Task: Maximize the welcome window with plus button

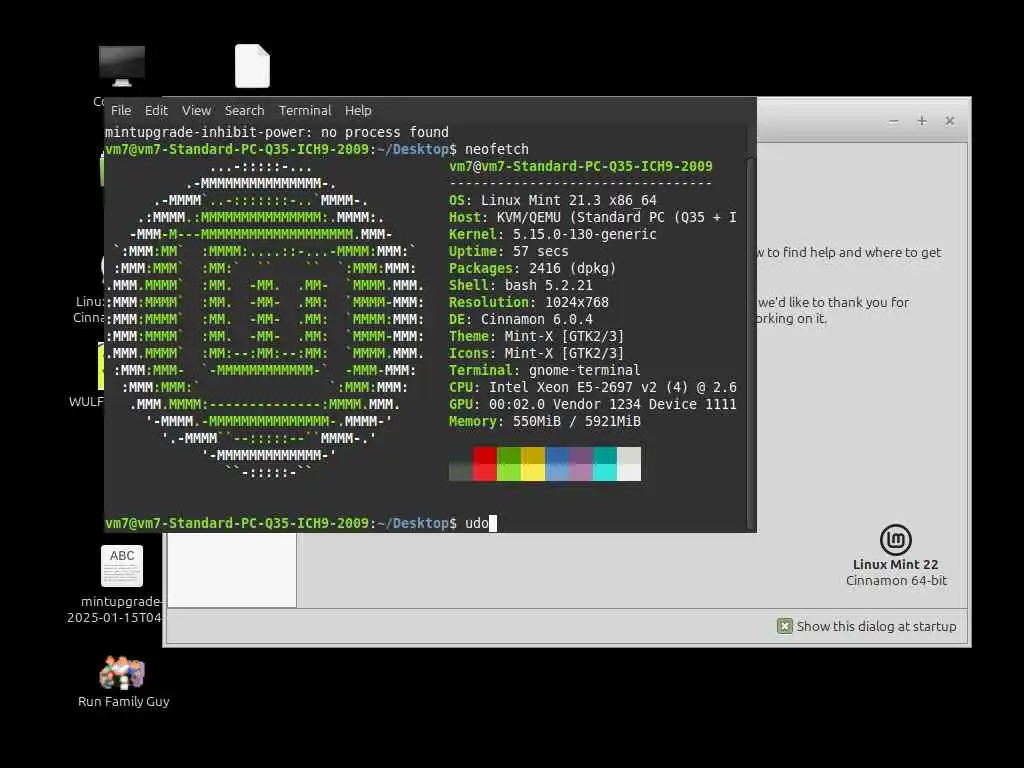Action: tap(921, 121)
